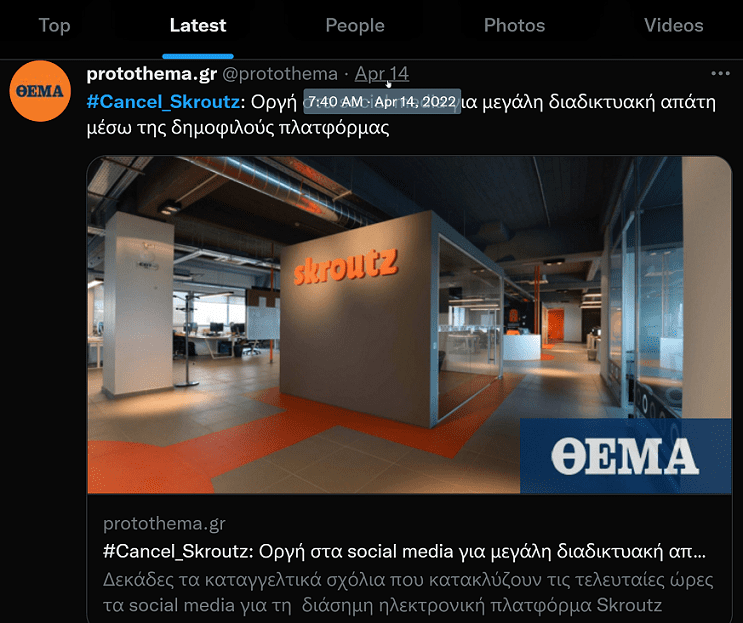Click the protothema.gr domain in link card

point(164,524)
